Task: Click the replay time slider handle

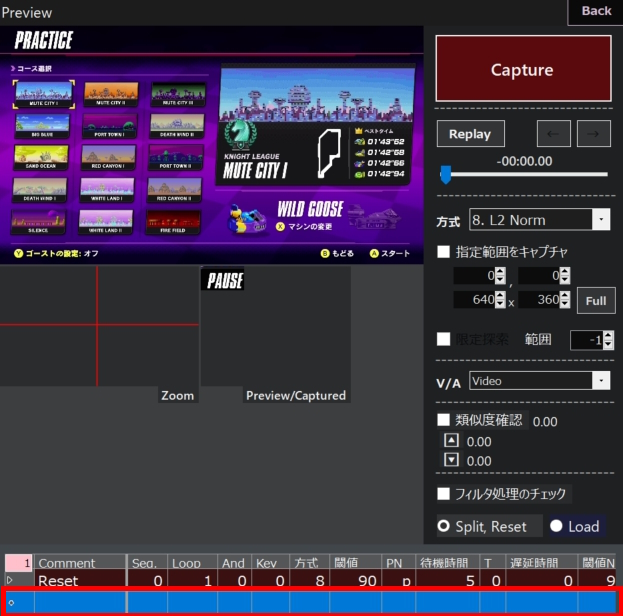Action: tap(446, 175)
